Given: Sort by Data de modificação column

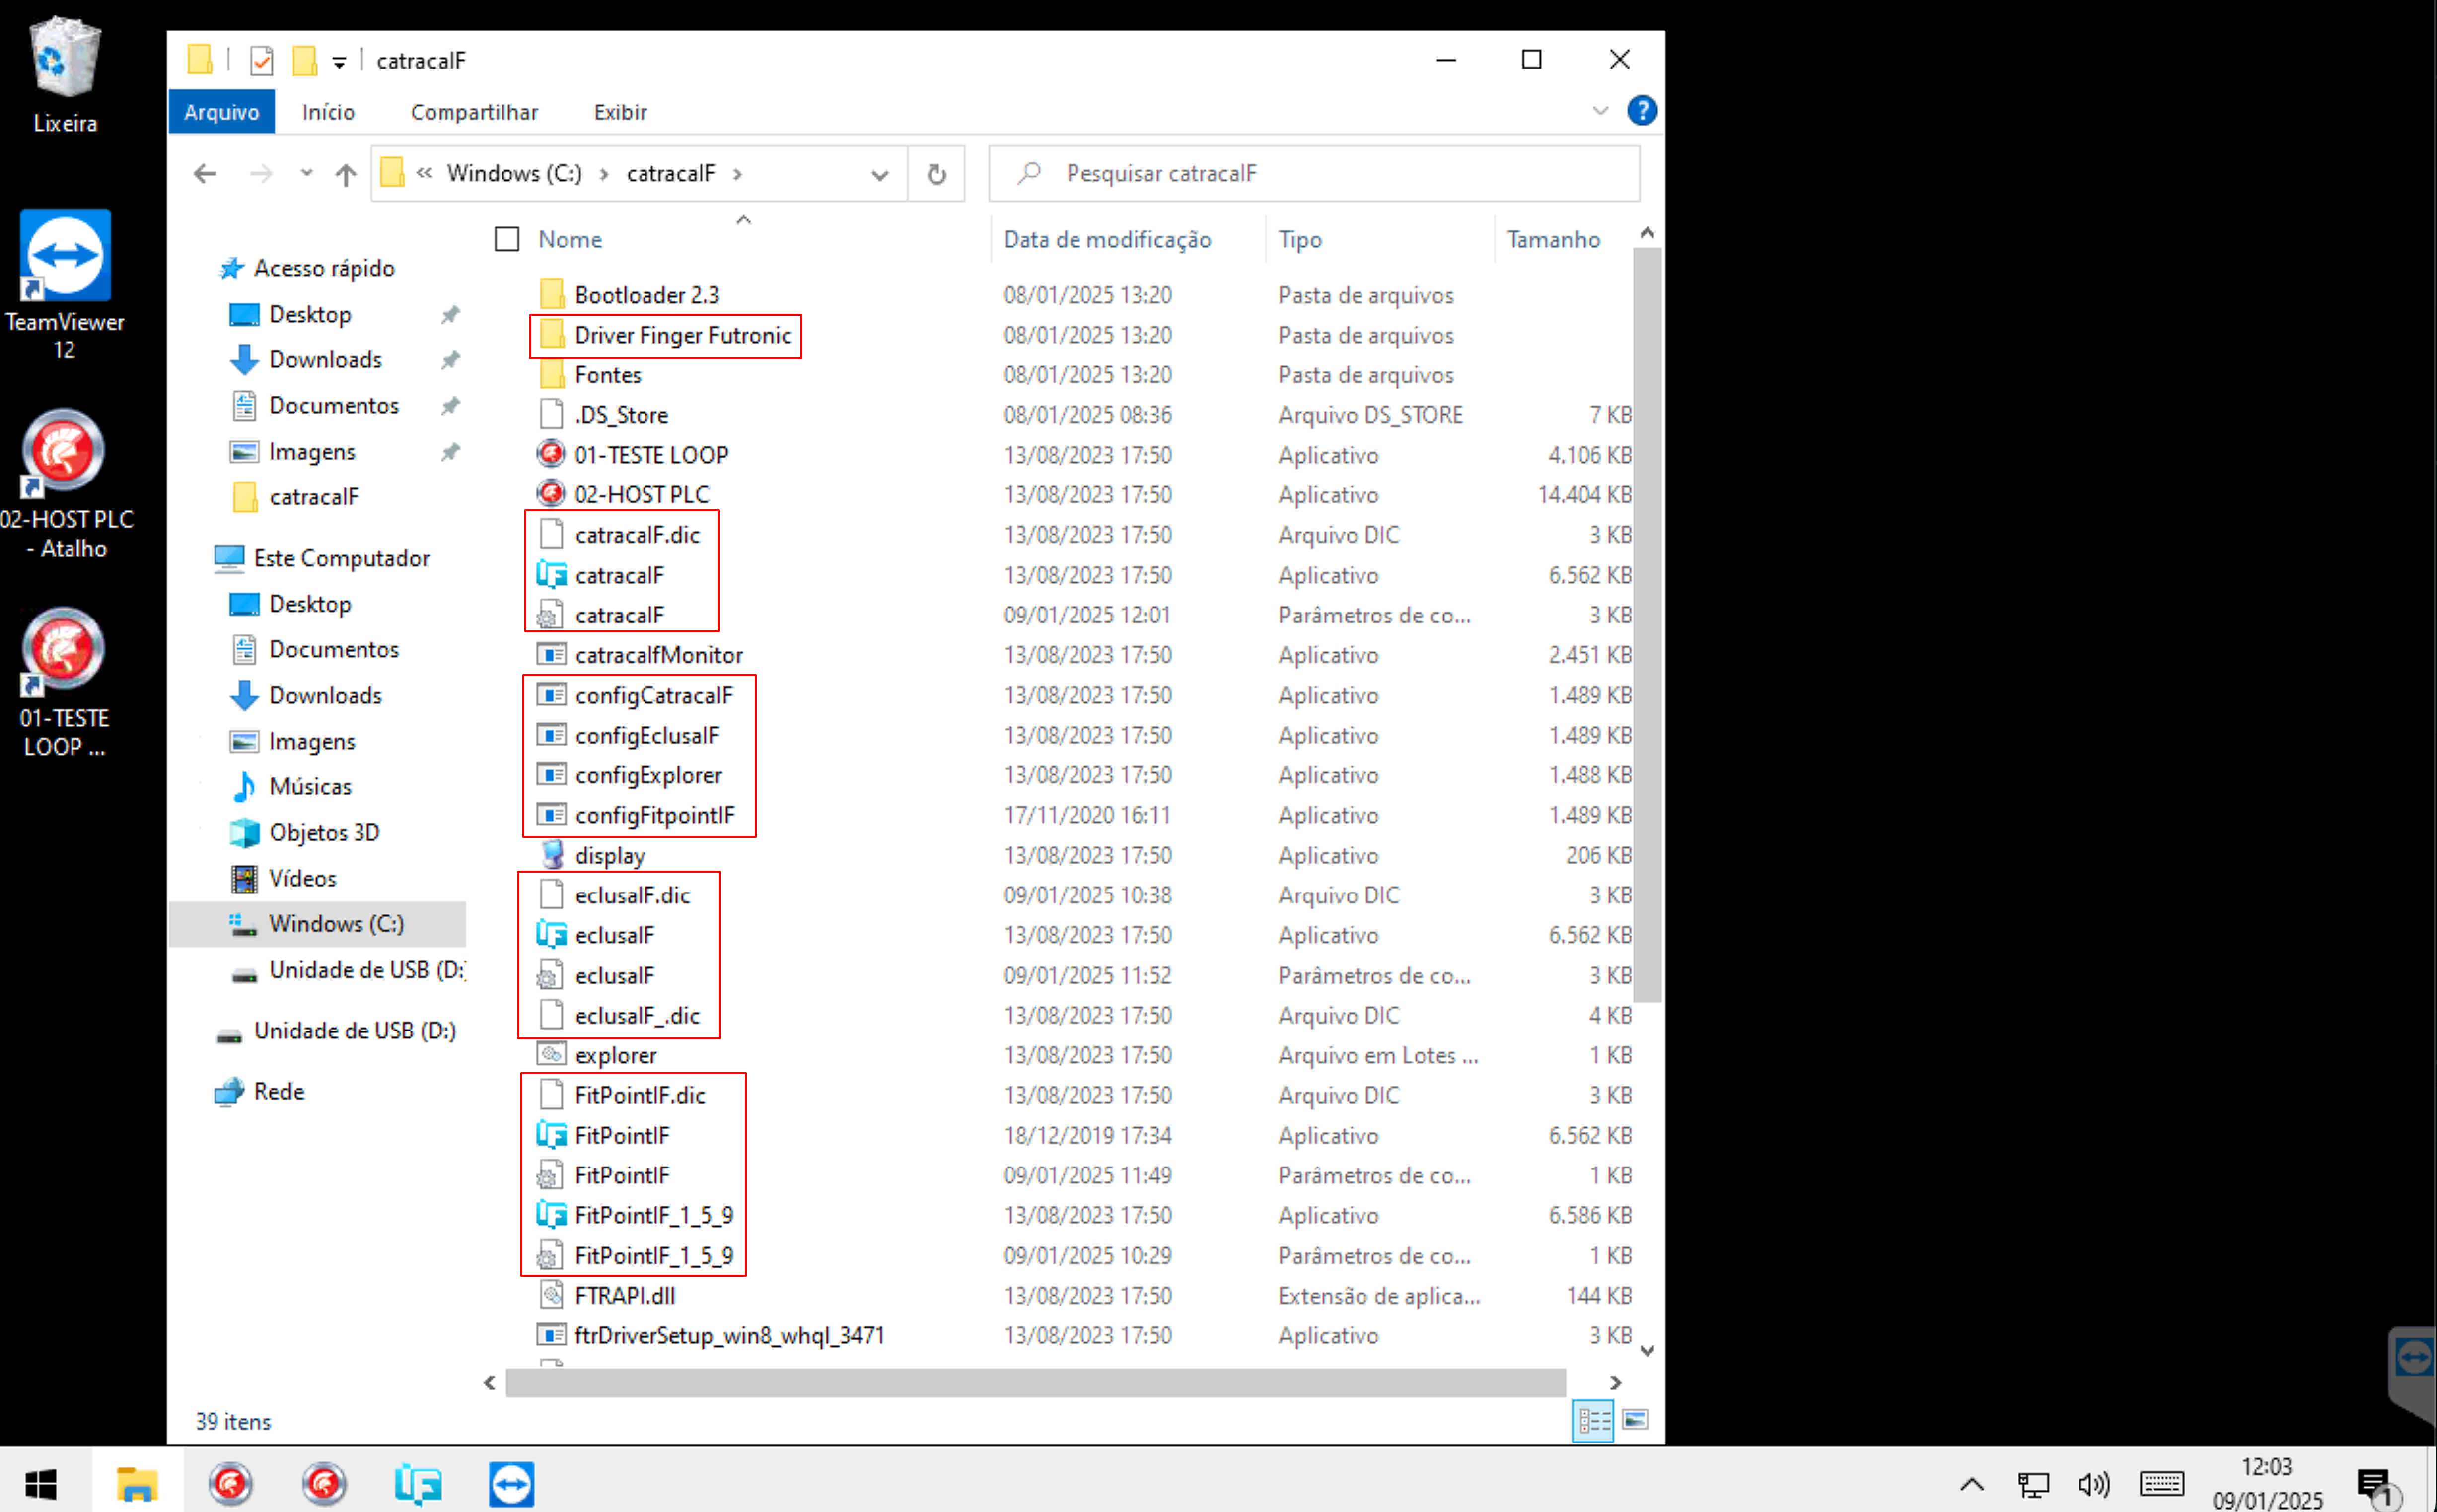Looking at the screenshot, I should click(1106, 239).
